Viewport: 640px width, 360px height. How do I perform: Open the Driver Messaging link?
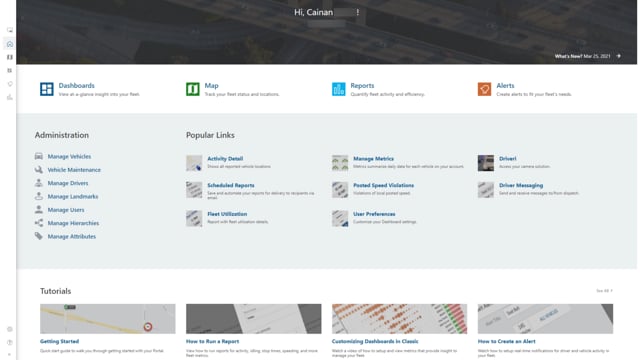click(x=521, y=185)
